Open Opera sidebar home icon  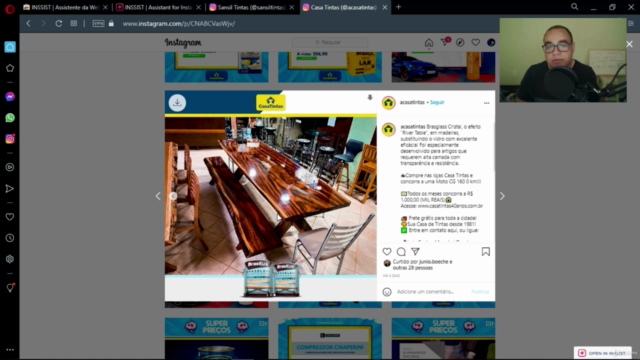[x=10, y=47]
